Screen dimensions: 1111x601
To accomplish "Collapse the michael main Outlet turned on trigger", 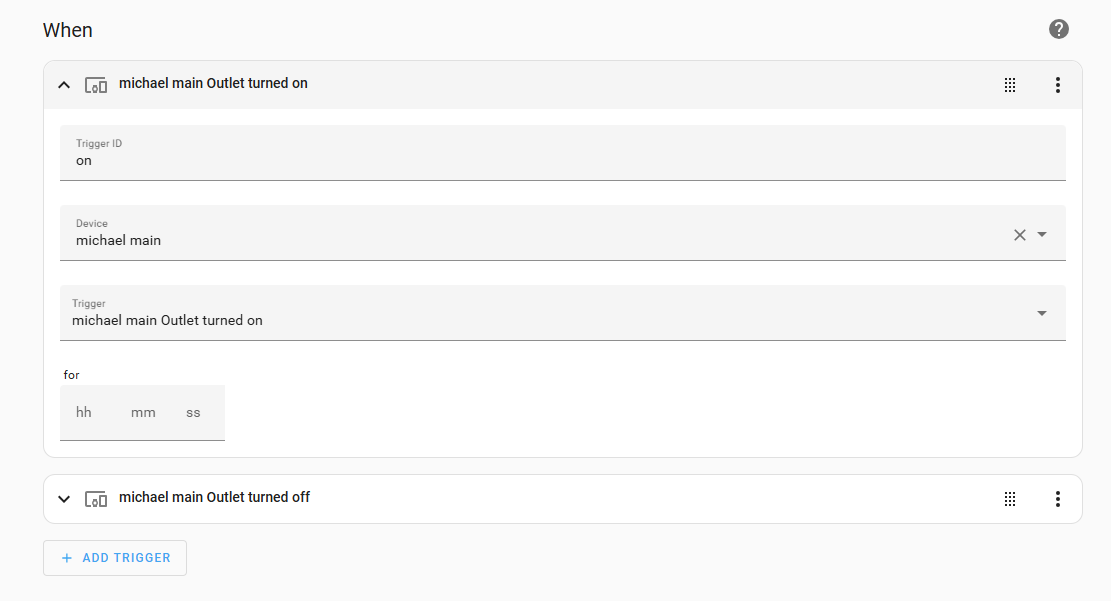I will tap(63, 85).
